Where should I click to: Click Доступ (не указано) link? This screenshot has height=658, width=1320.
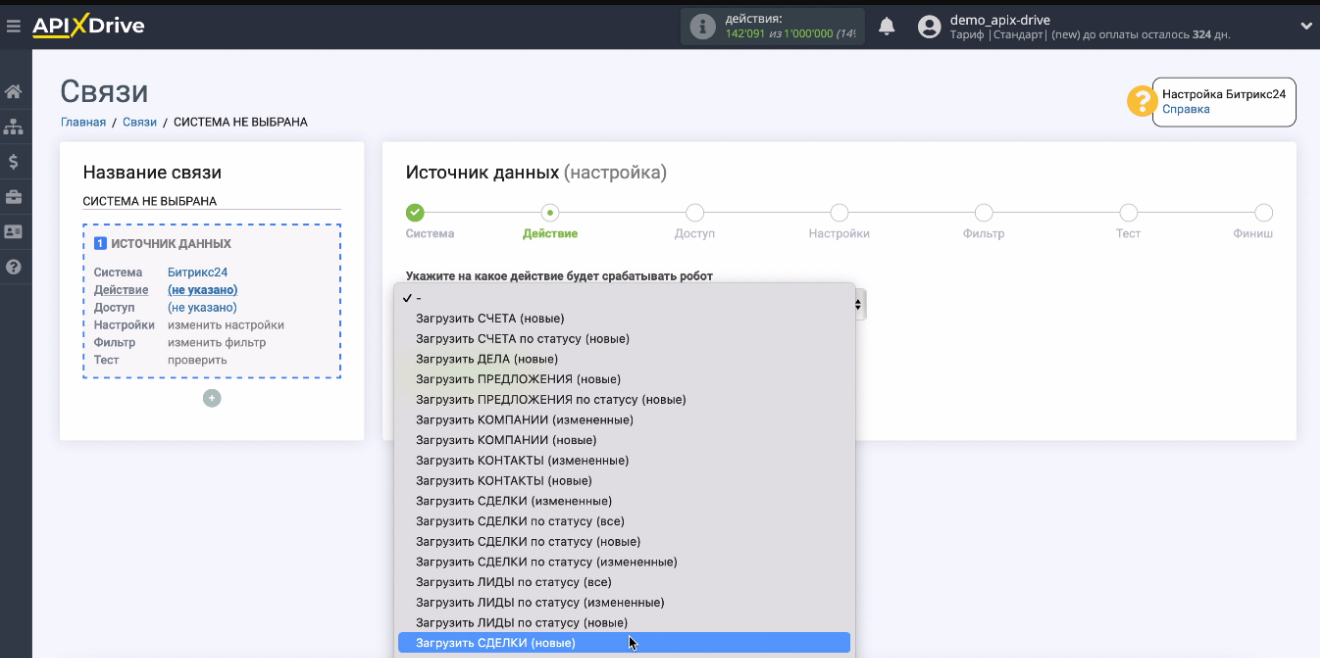(x=202, y=307)
